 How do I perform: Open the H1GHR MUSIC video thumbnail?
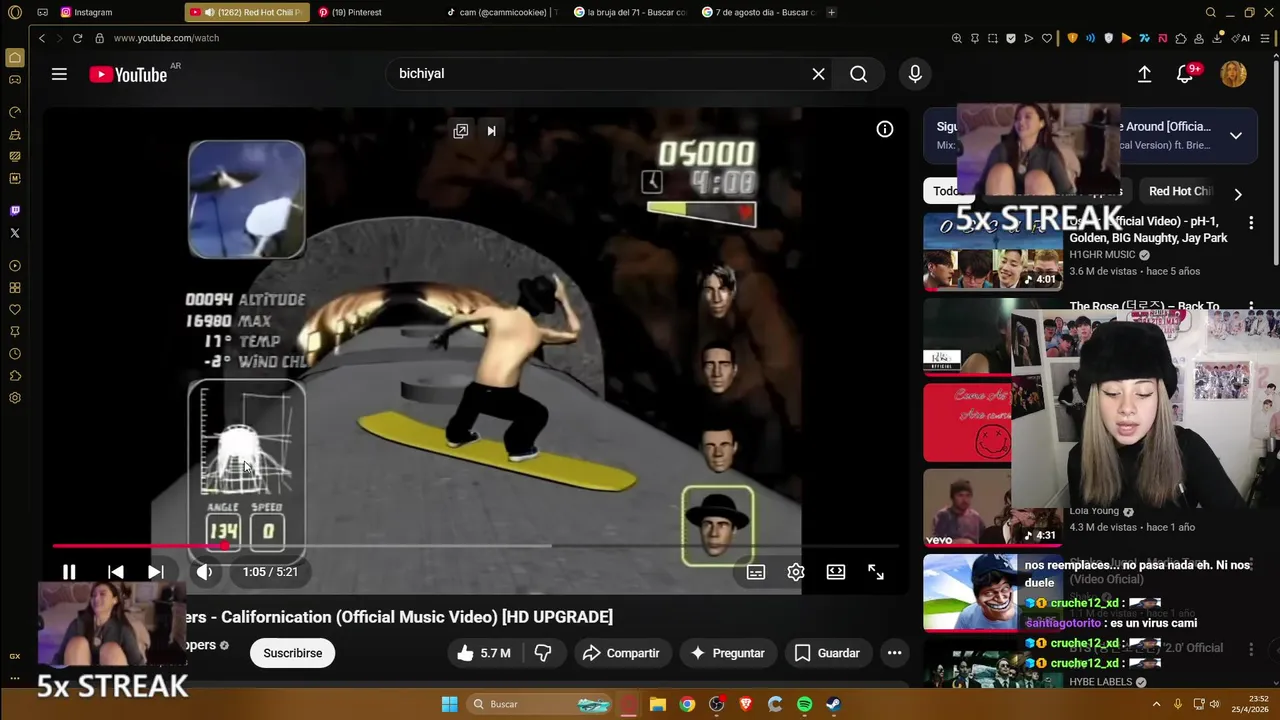(992, 251)
